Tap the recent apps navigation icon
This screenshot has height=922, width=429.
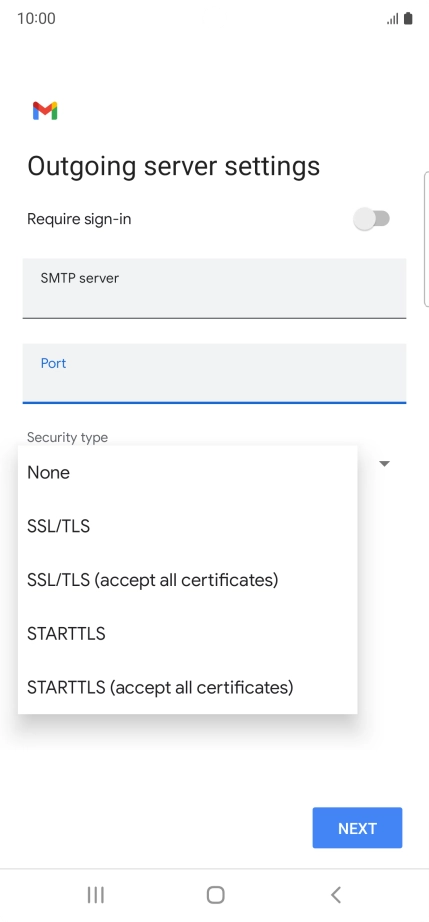tap(95, 895)
